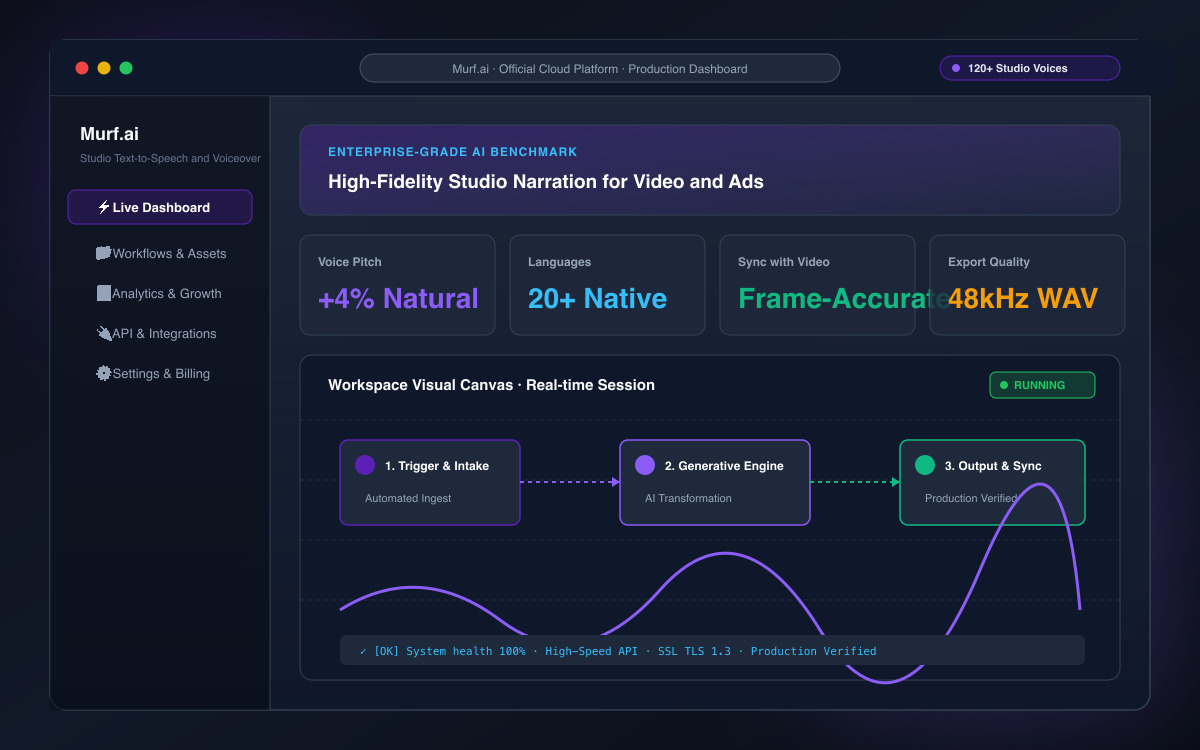Click Studio Text-to-Speech and Voiceover subtitle
The image size is (1200, 750).
point(170,158)
